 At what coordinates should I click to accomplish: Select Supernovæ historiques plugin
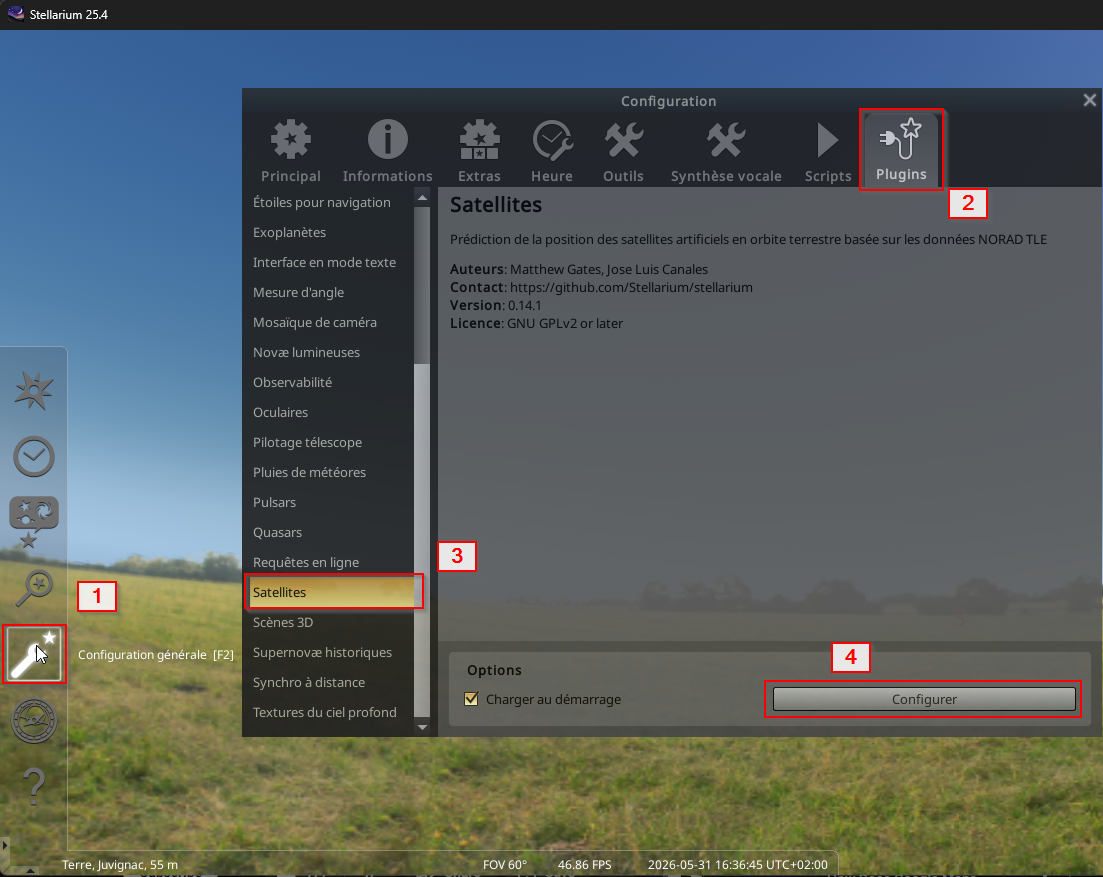329,653
